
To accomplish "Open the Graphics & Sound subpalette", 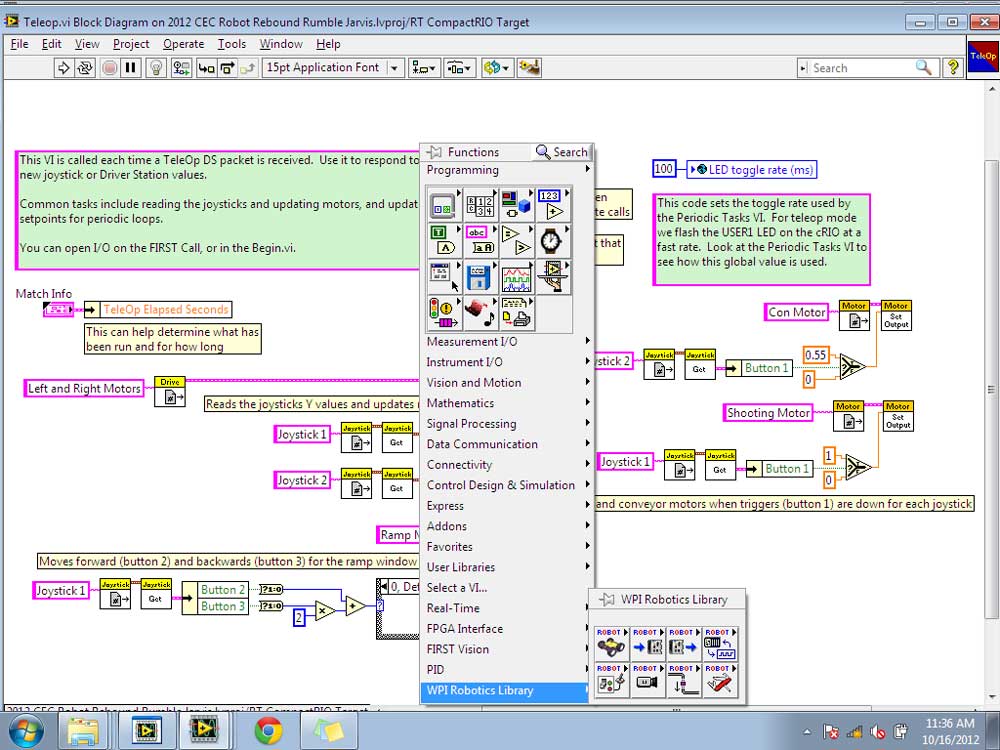I will coord(481,314).
